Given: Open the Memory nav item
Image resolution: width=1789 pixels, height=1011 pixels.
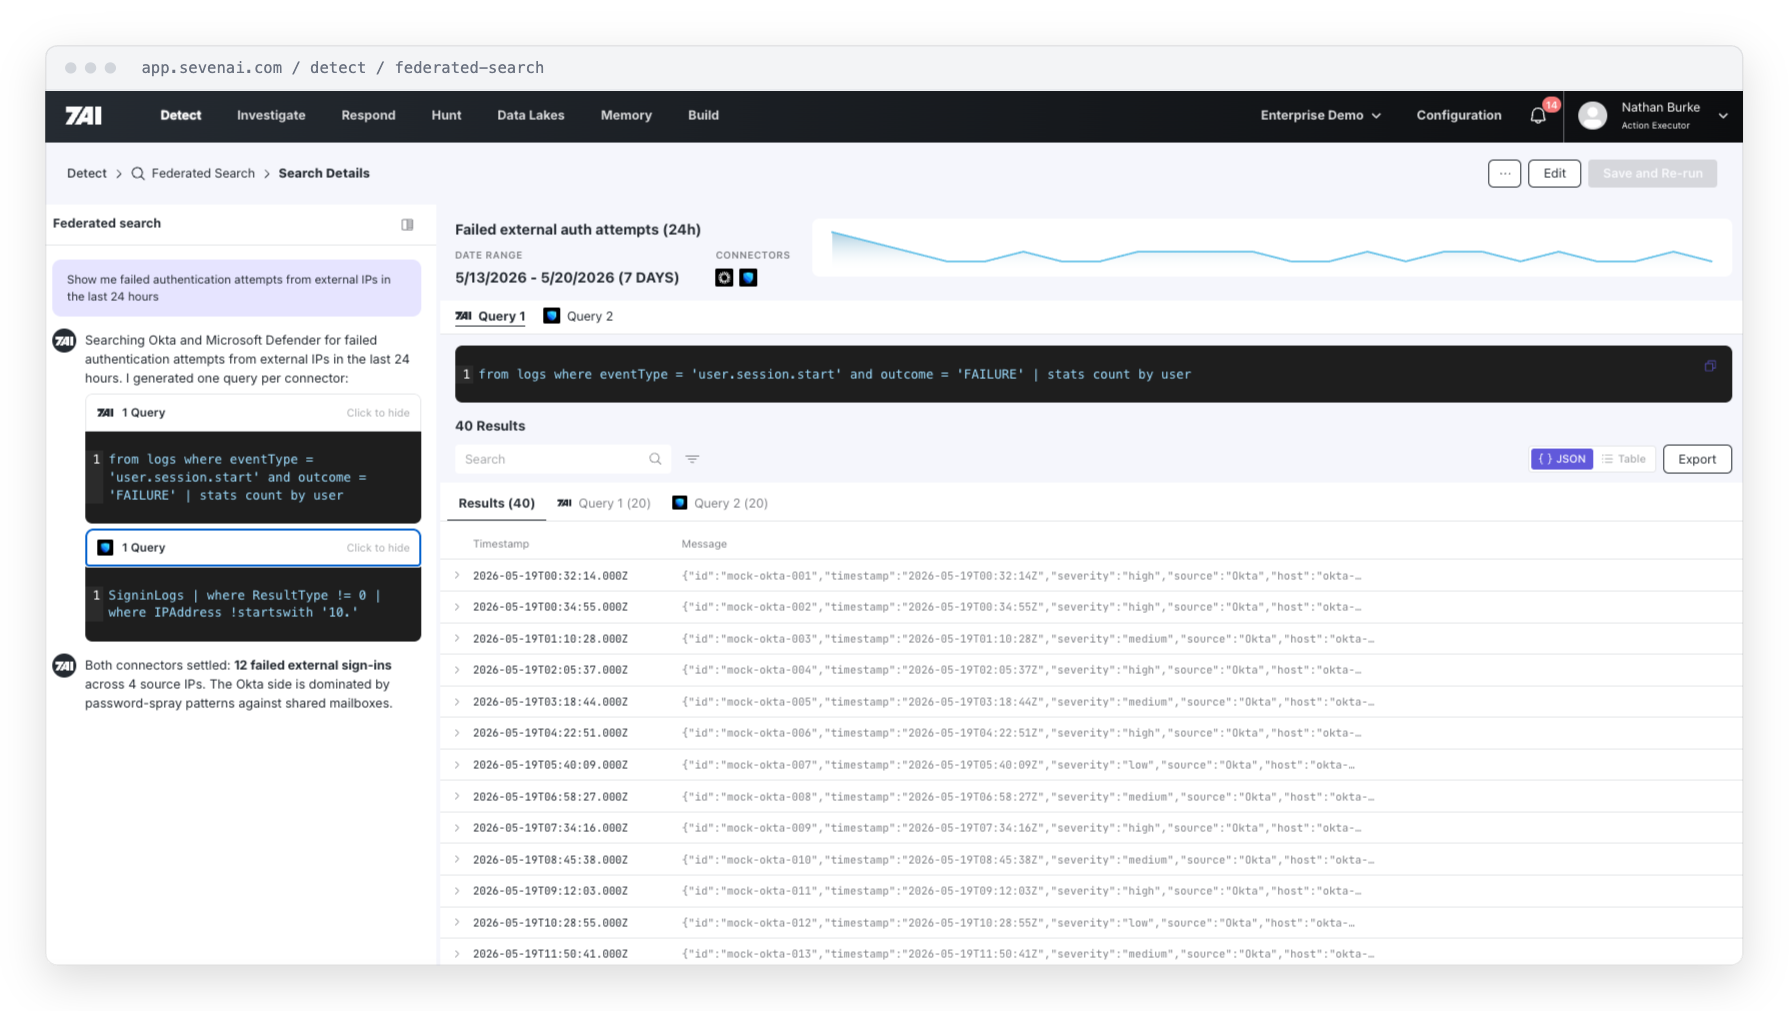Looking at the screenshot, I should tap(626, 116).
